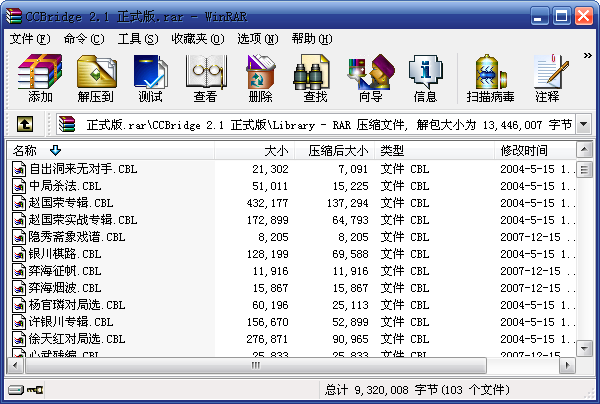Viewport: 600px width, 404px height.
Task: Click file icon of 银川棋路.CBL
Action: coord(19,254)
